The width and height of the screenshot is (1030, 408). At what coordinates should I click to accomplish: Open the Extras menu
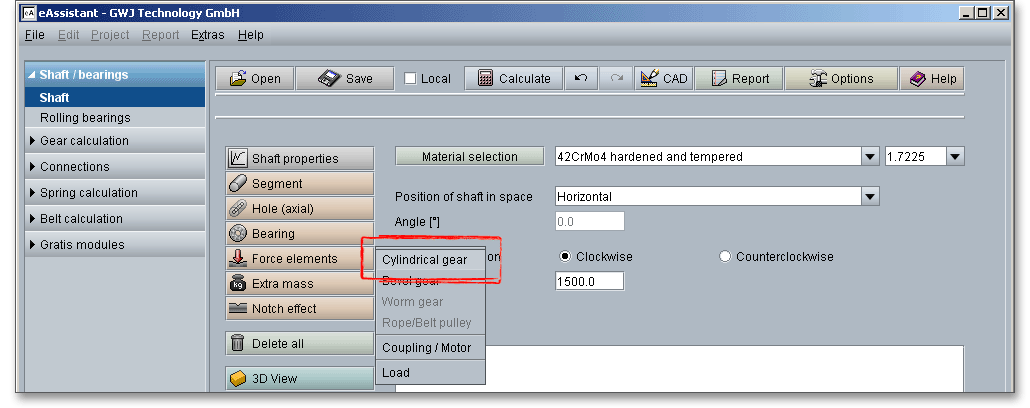click(208, 35)
